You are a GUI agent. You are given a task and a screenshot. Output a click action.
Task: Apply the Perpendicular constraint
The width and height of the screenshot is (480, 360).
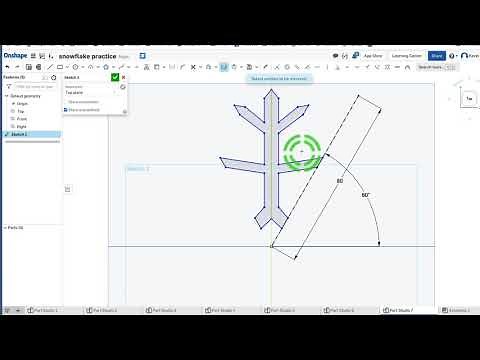tap(337, 67)
